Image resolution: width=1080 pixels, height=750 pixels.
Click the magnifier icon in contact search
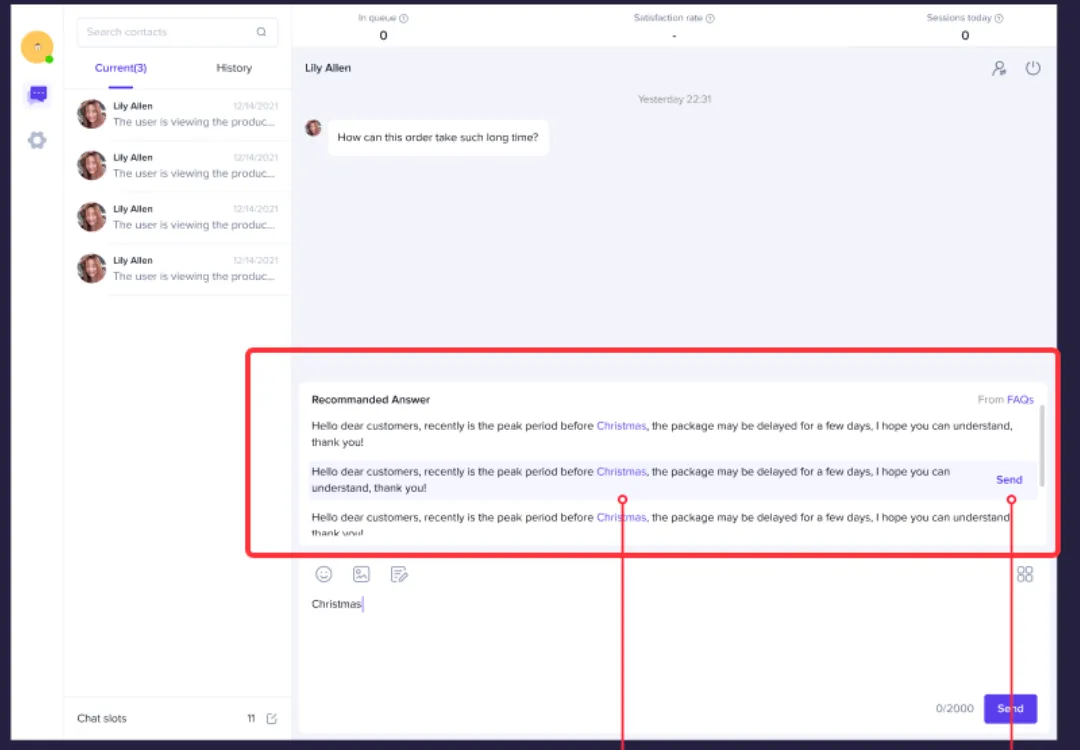point(261,32)
